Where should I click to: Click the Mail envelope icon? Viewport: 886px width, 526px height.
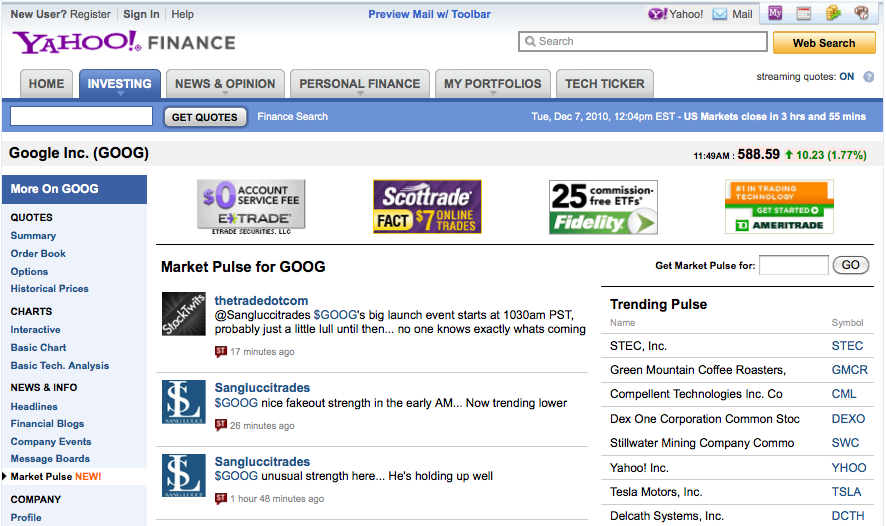pyautogui.click(x=719, y=14)
